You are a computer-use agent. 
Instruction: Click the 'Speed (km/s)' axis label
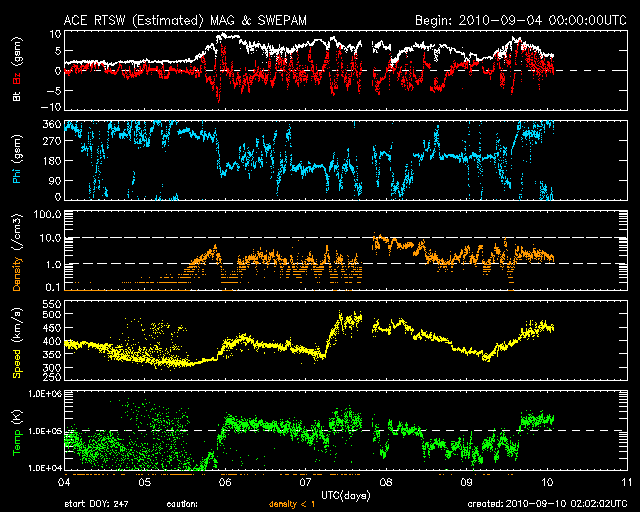pos(17,343)
